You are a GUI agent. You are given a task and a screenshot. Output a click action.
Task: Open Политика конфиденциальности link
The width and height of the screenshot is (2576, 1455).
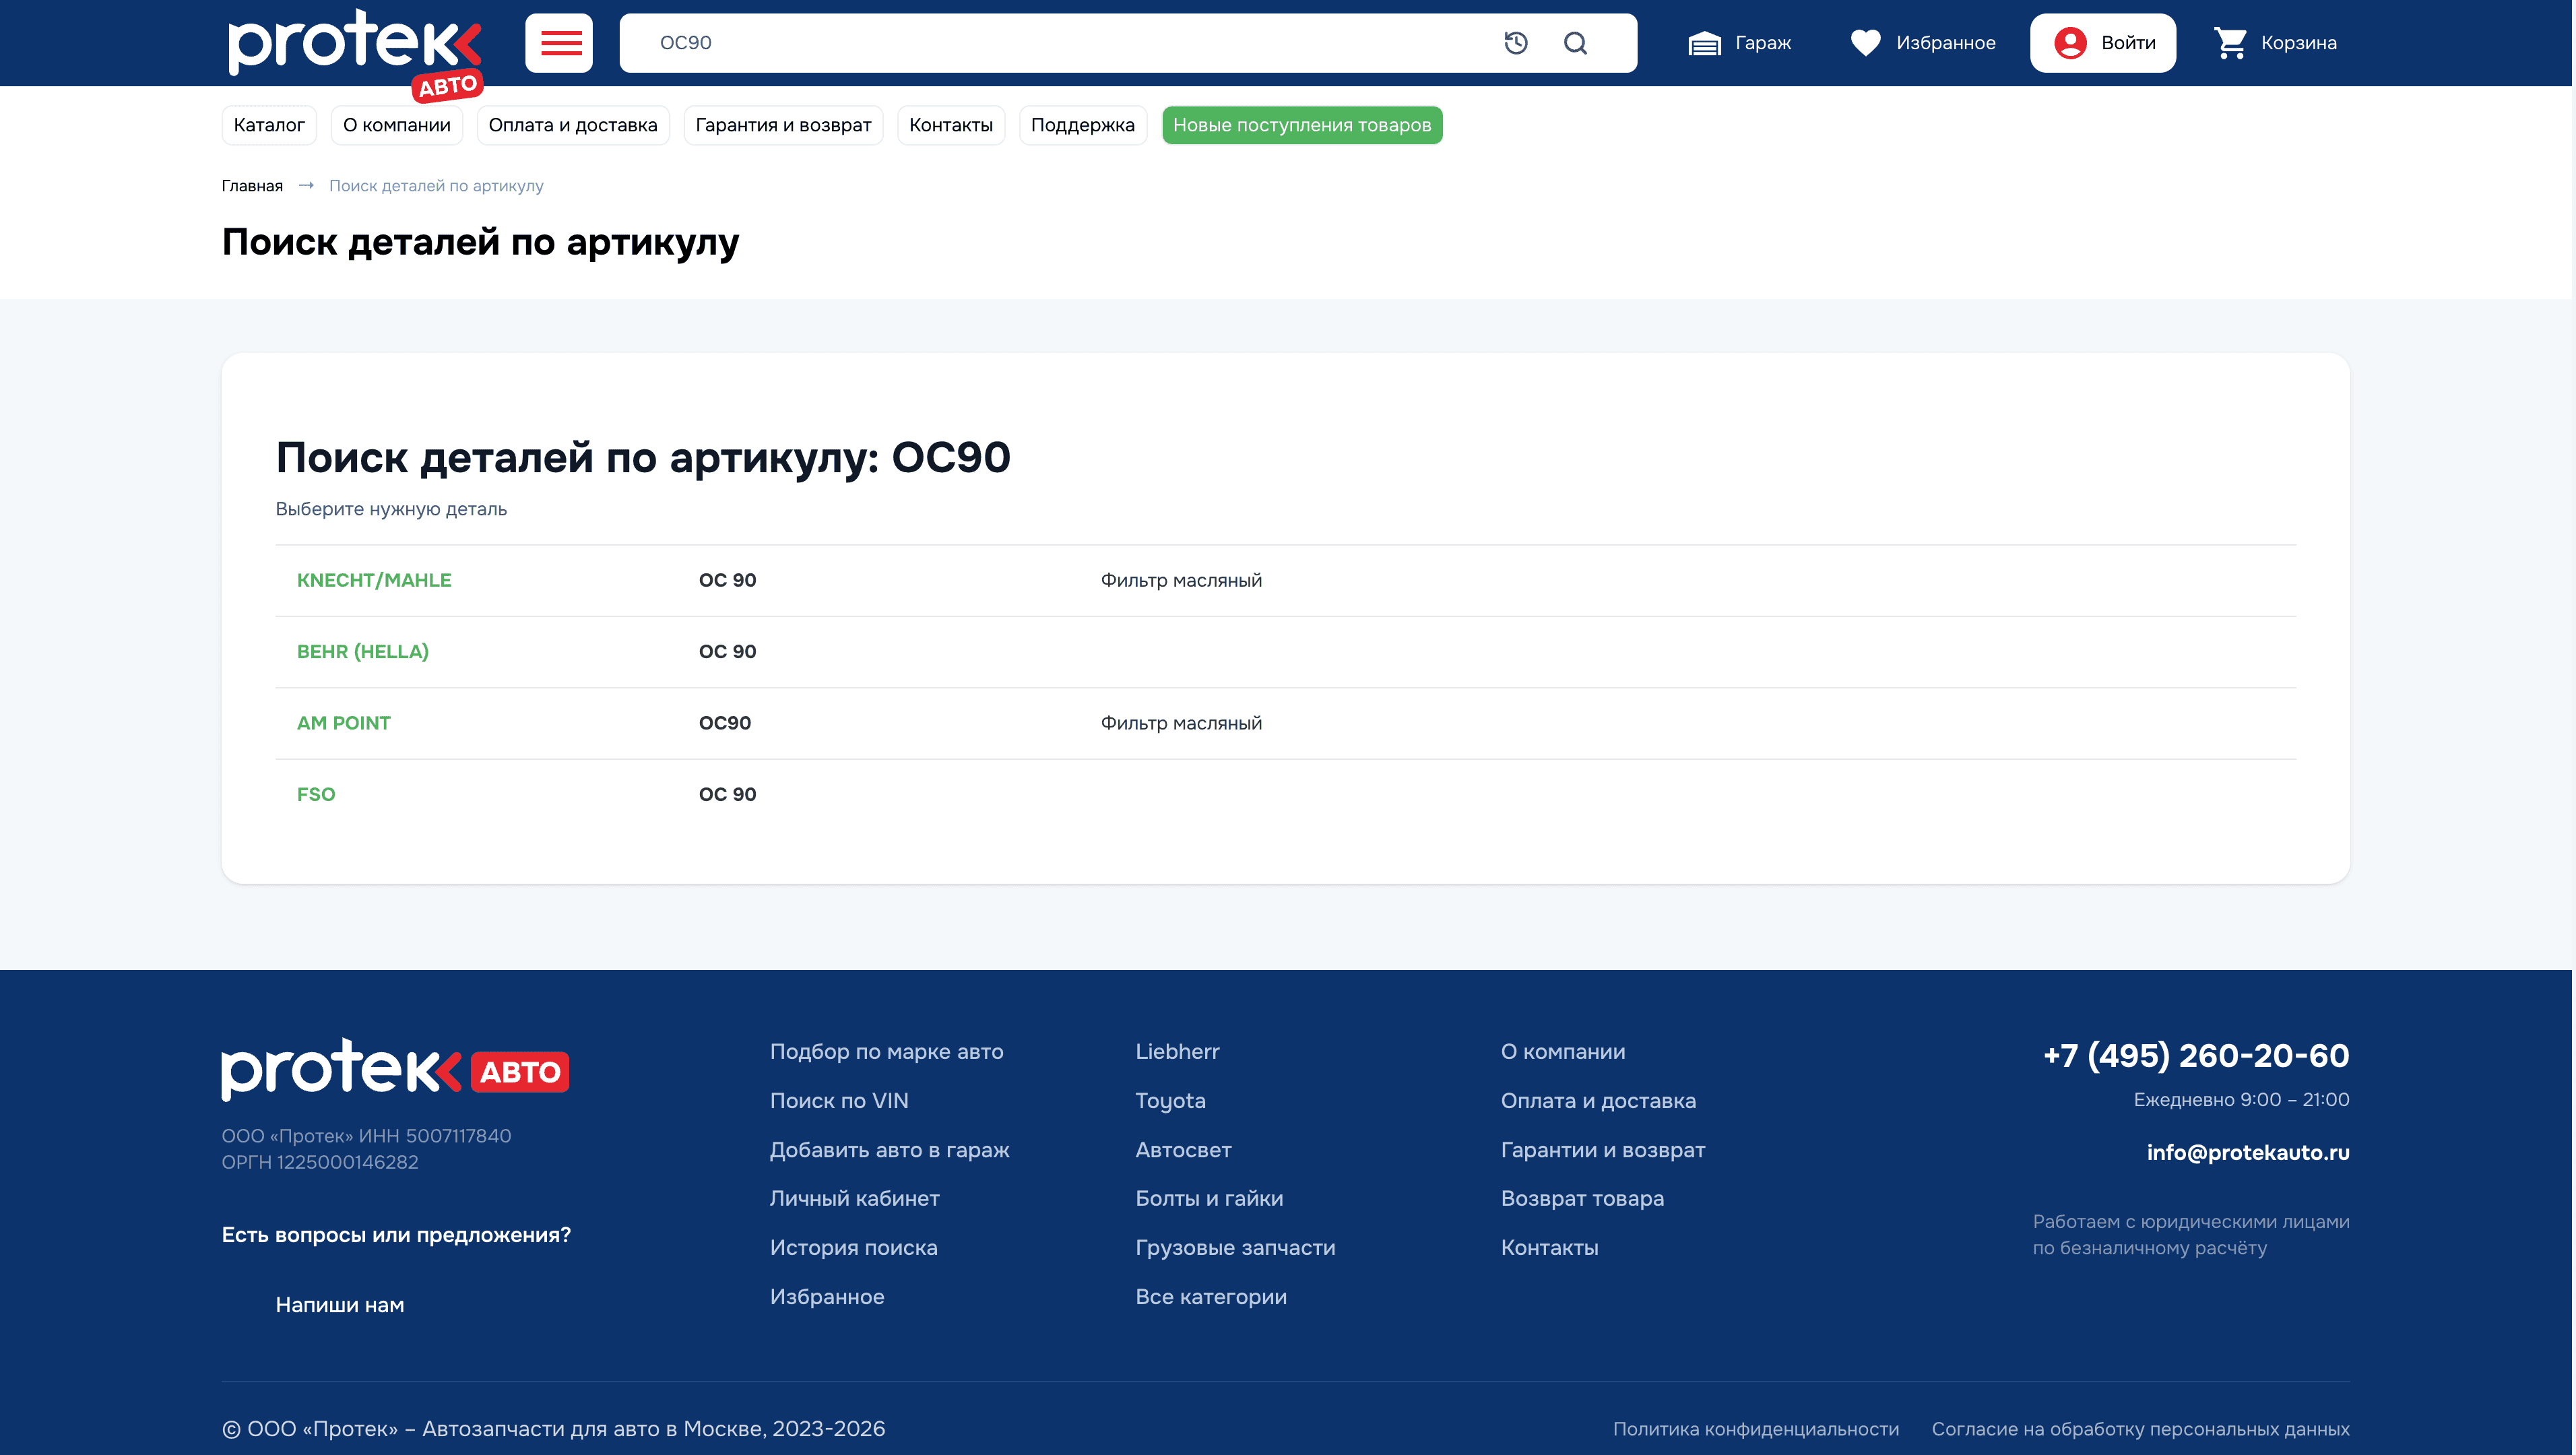[x=1755, y=1429]
